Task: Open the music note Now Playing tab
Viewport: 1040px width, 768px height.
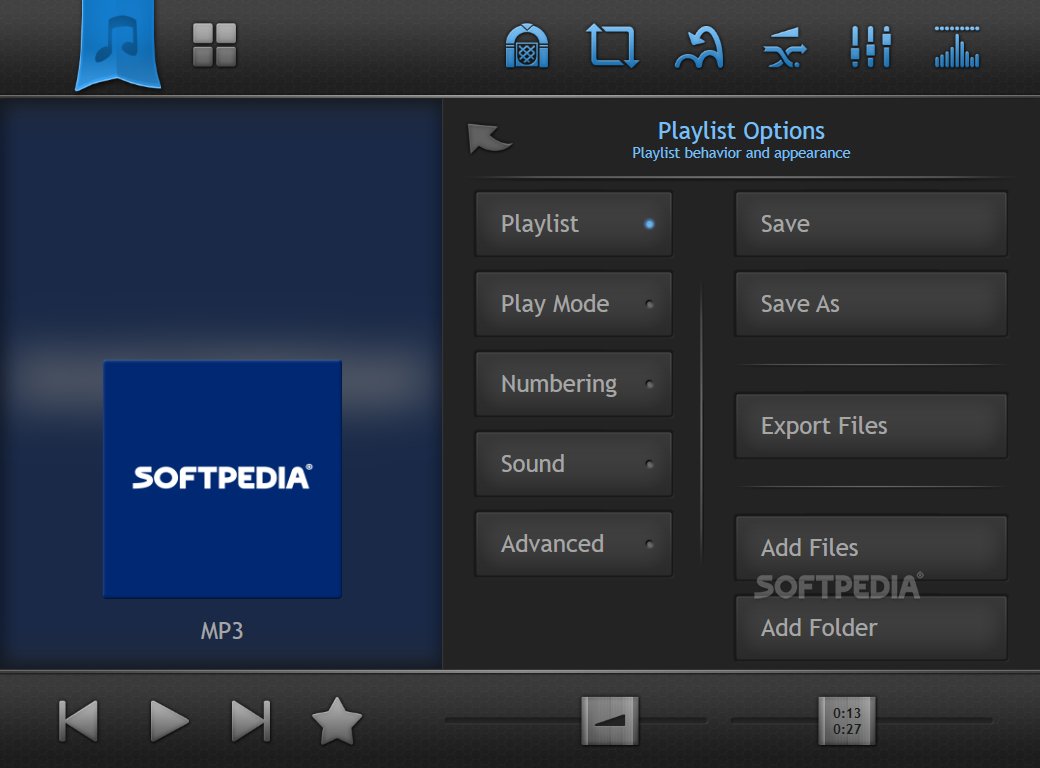Action: click(118, 44)
